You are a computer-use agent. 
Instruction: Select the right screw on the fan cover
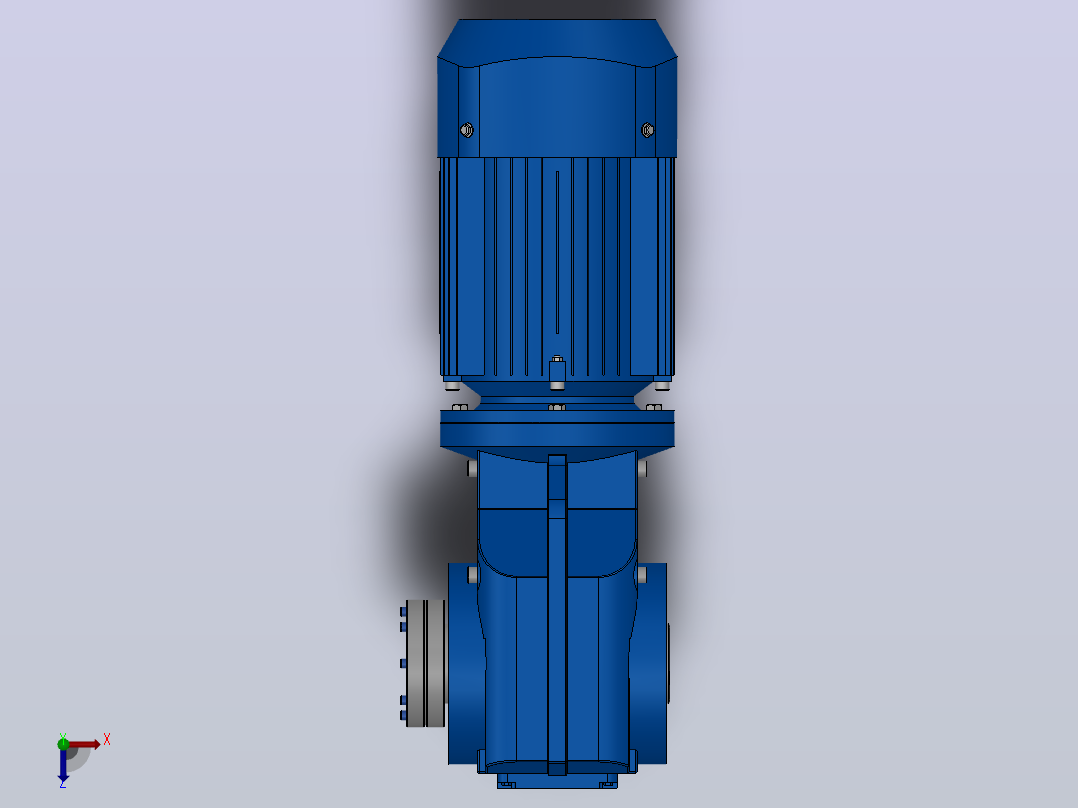(x=648, y=130)
